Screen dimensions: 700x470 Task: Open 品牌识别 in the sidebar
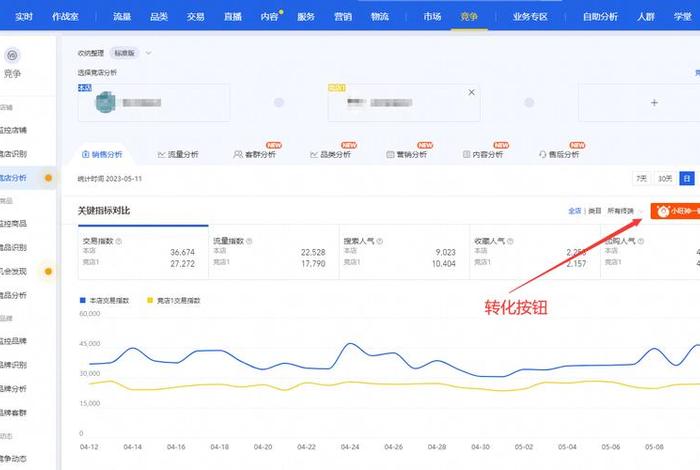click(13, 365)
